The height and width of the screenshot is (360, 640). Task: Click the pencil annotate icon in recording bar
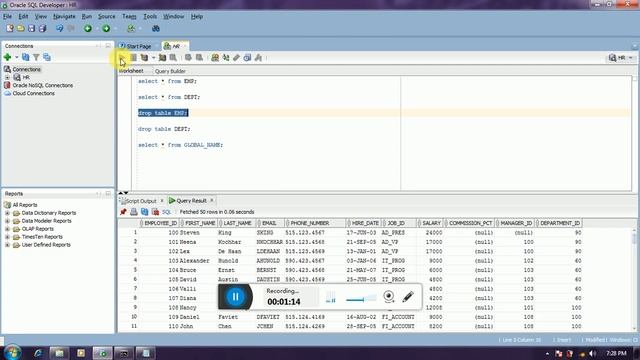pos(408,296)
